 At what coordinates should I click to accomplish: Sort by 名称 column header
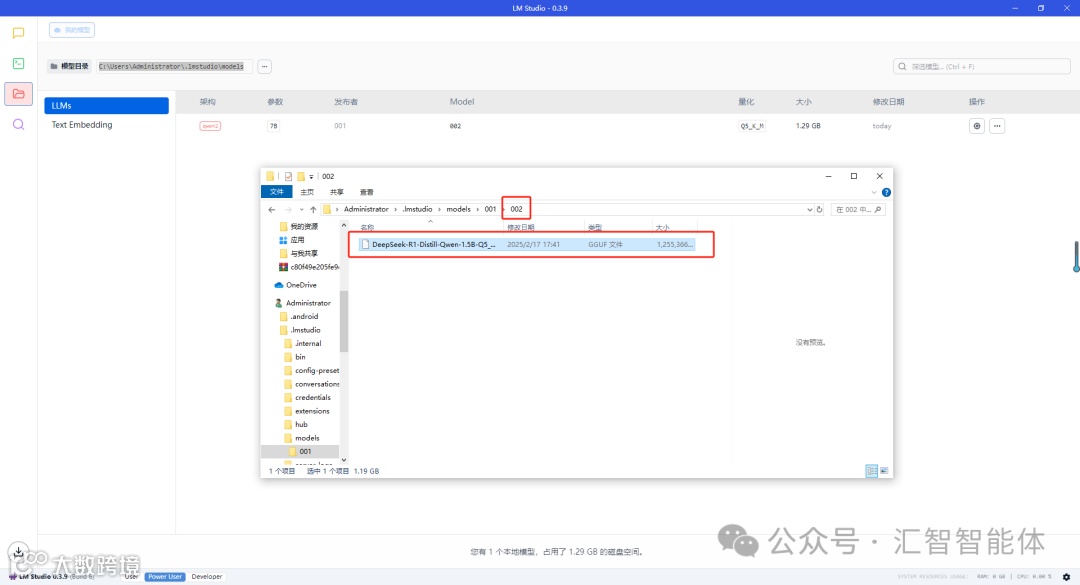tap(367, 227)
